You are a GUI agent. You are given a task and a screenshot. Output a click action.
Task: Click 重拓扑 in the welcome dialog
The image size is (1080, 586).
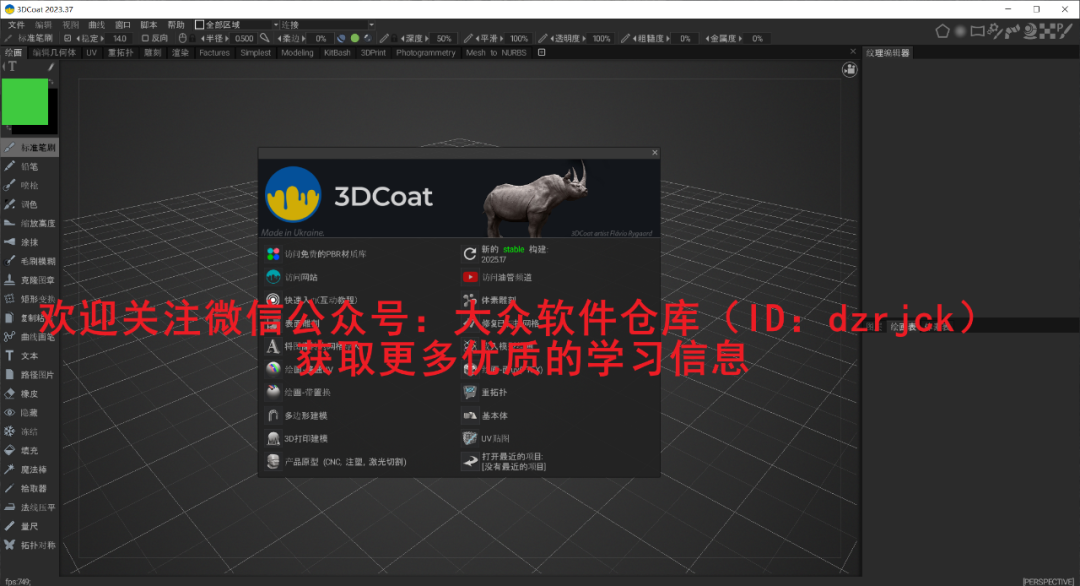pos(485,393)
